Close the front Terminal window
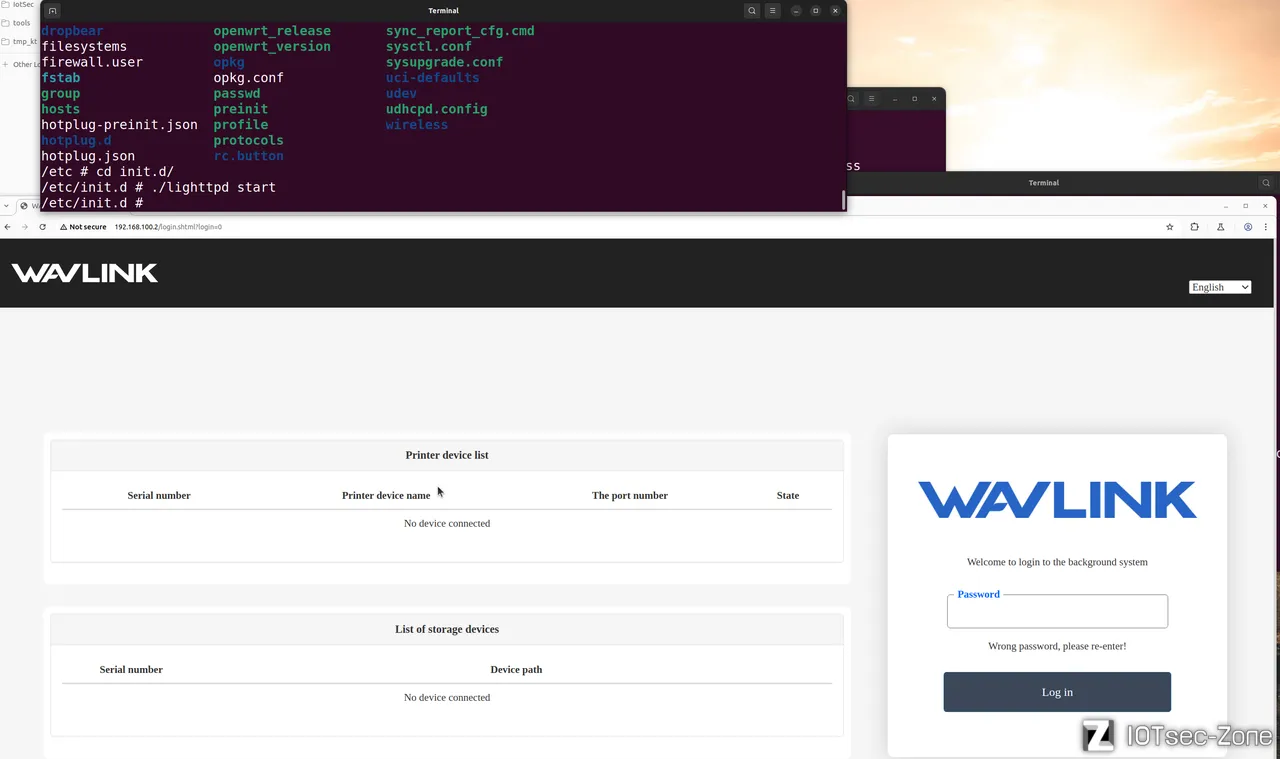Screen dimensions: 1280x759 (x=835, y=11)
